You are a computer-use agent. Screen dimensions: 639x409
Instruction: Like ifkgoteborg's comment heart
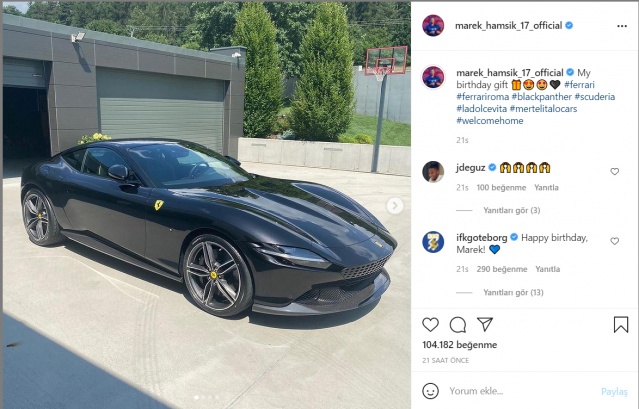pos(615,241)
